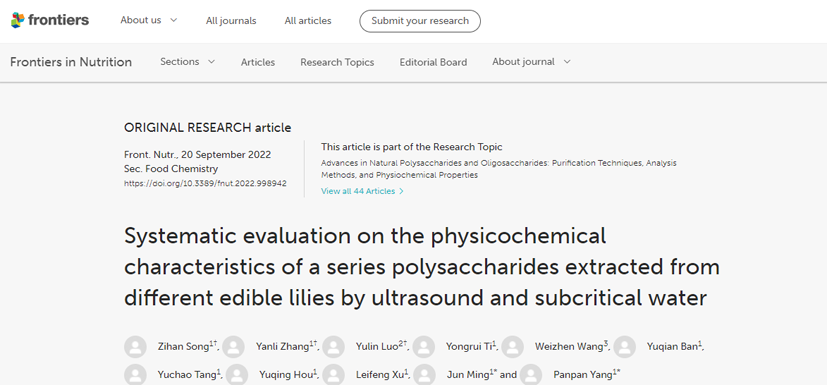The image size is (827, 385).
Task: Open the Research Topics tab
Action: (x=337, y=62)
